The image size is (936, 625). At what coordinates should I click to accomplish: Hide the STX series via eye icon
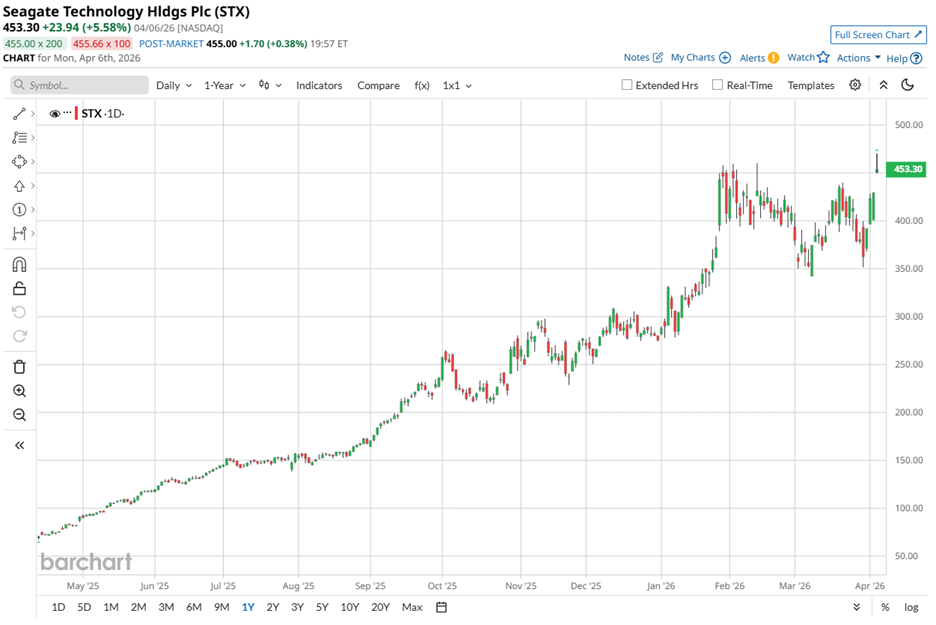55,114
